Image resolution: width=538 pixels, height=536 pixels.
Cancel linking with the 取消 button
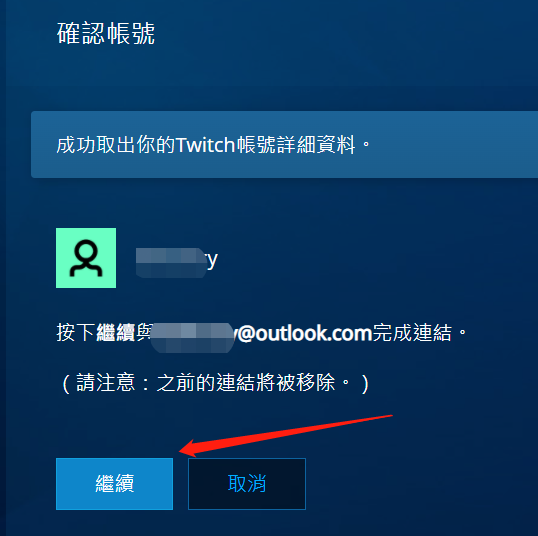[247, 483]
